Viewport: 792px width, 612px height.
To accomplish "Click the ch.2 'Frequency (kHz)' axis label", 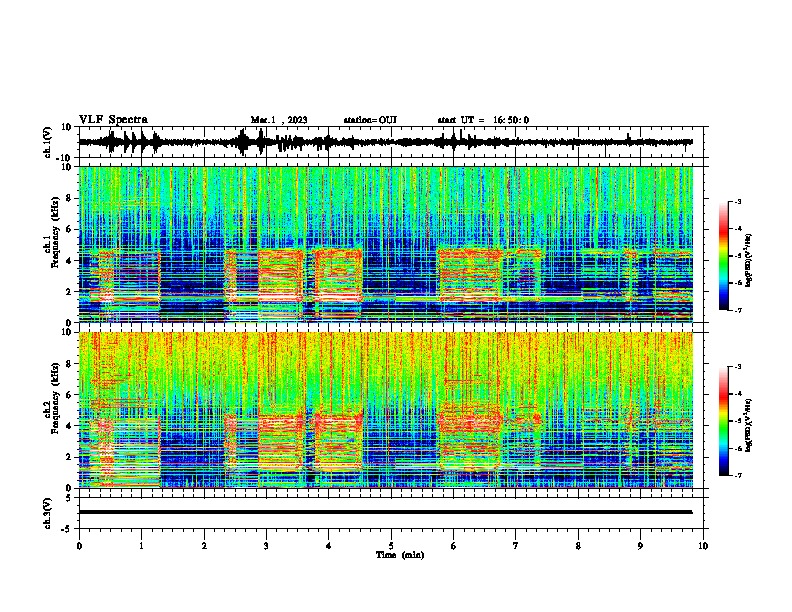I will coord(55,398).
